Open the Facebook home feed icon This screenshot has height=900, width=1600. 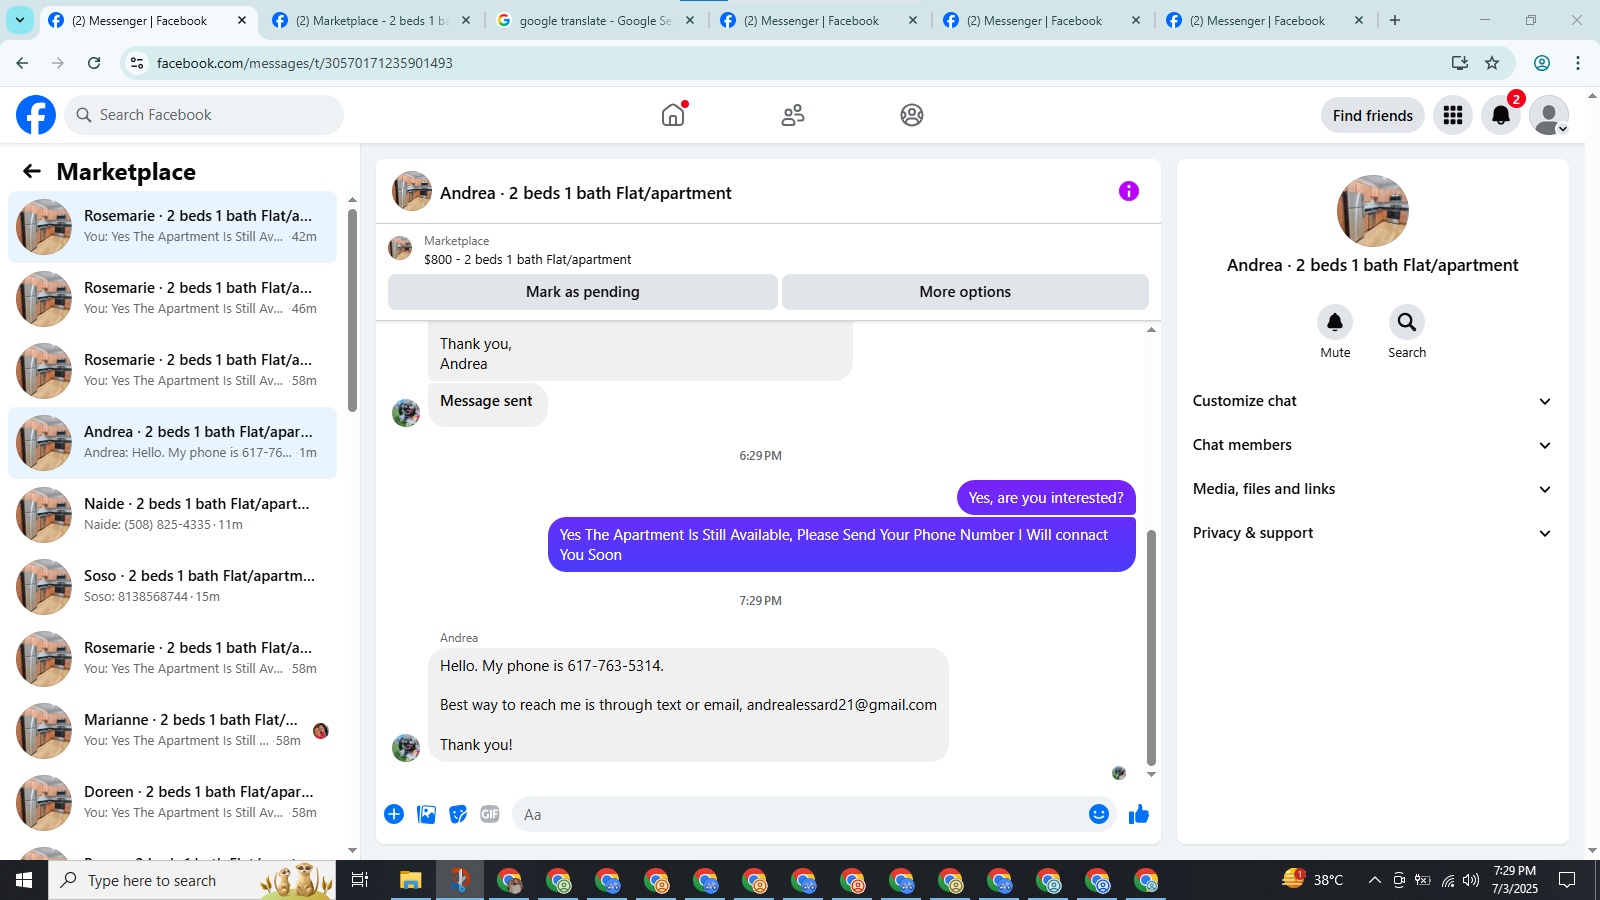point(673,115)
